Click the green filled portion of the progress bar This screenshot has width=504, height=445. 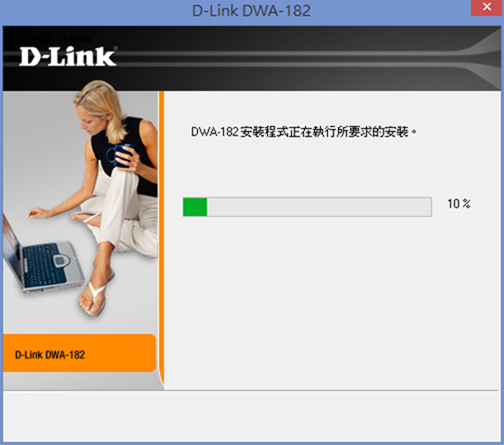pyautogui.click(x=195, y=207)
